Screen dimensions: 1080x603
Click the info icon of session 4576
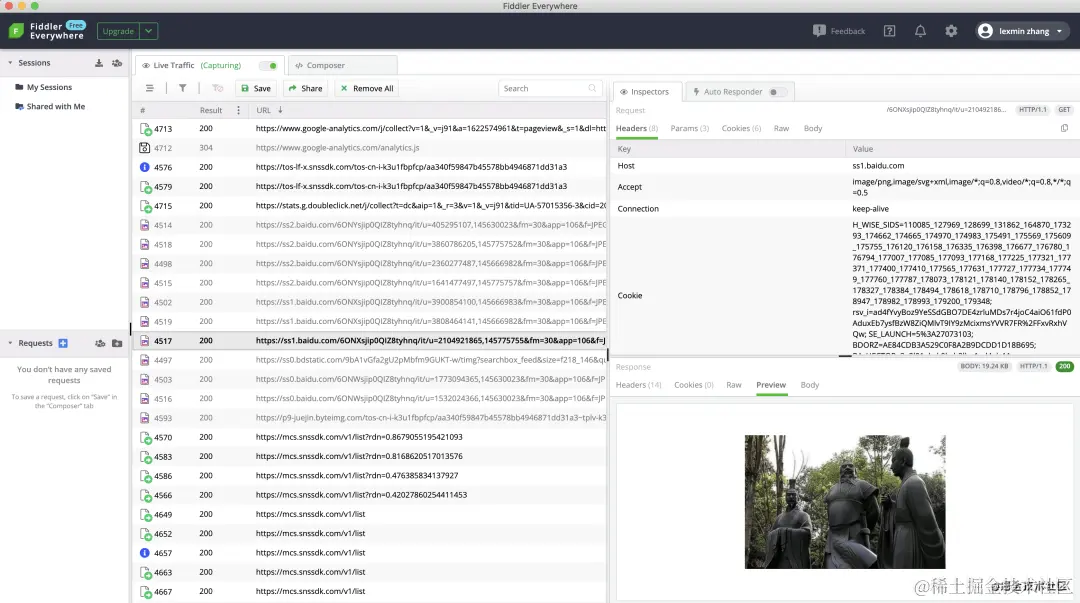click(145, 167)
